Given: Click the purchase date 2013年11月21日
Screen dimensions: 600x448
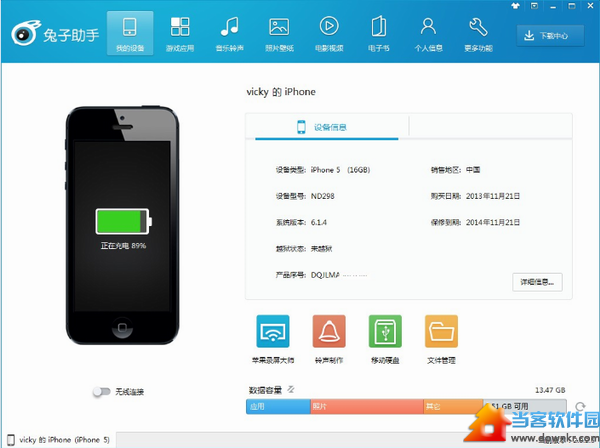Looking at the screenshot, I should (493, 196).
